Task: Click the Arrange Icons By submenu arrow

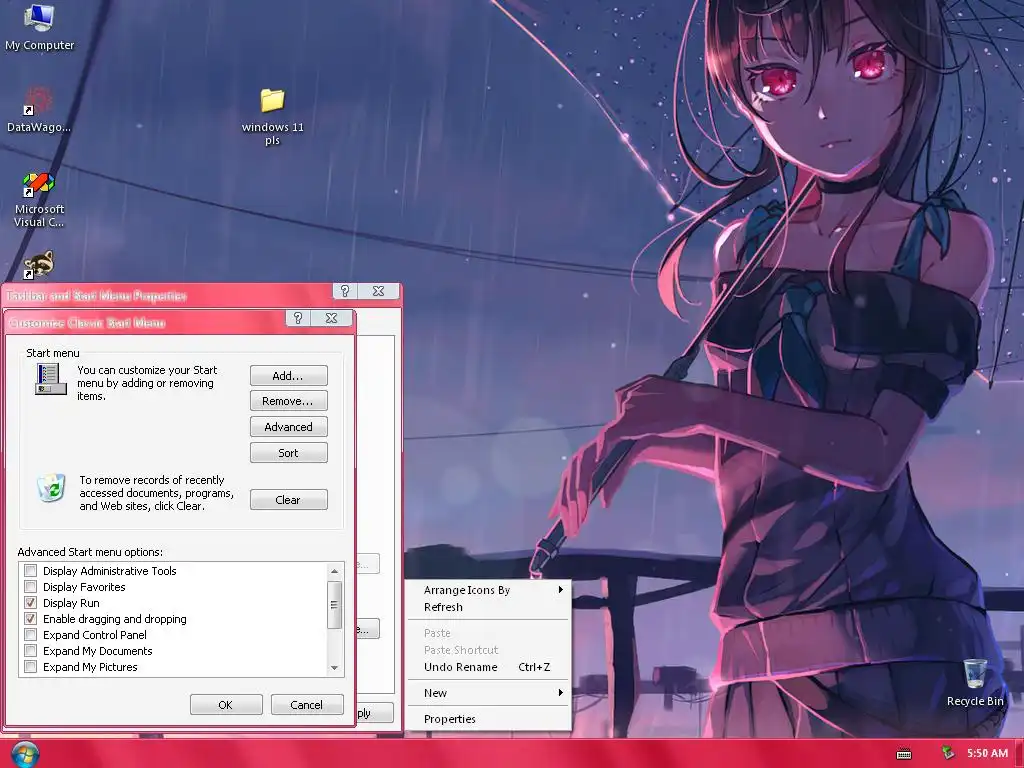Action: (x=560, y=590)
